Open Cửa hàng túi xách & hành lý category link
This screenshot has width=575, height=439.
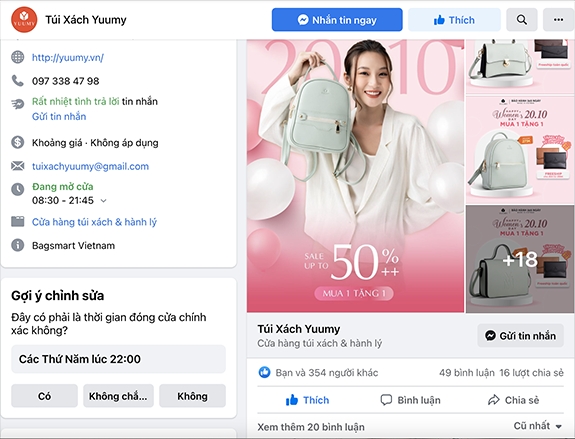94,222
